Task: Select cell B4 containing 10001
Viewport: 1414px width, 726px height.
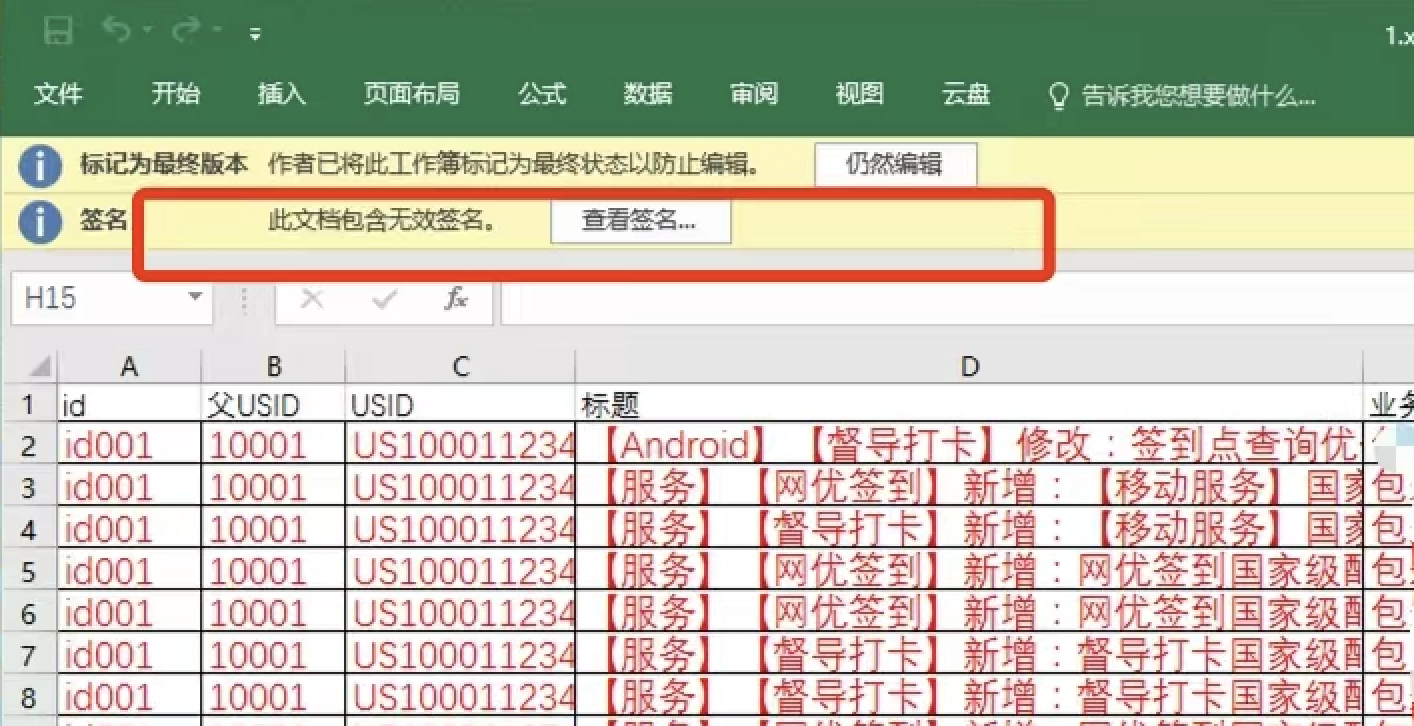Action: [273, 528]
